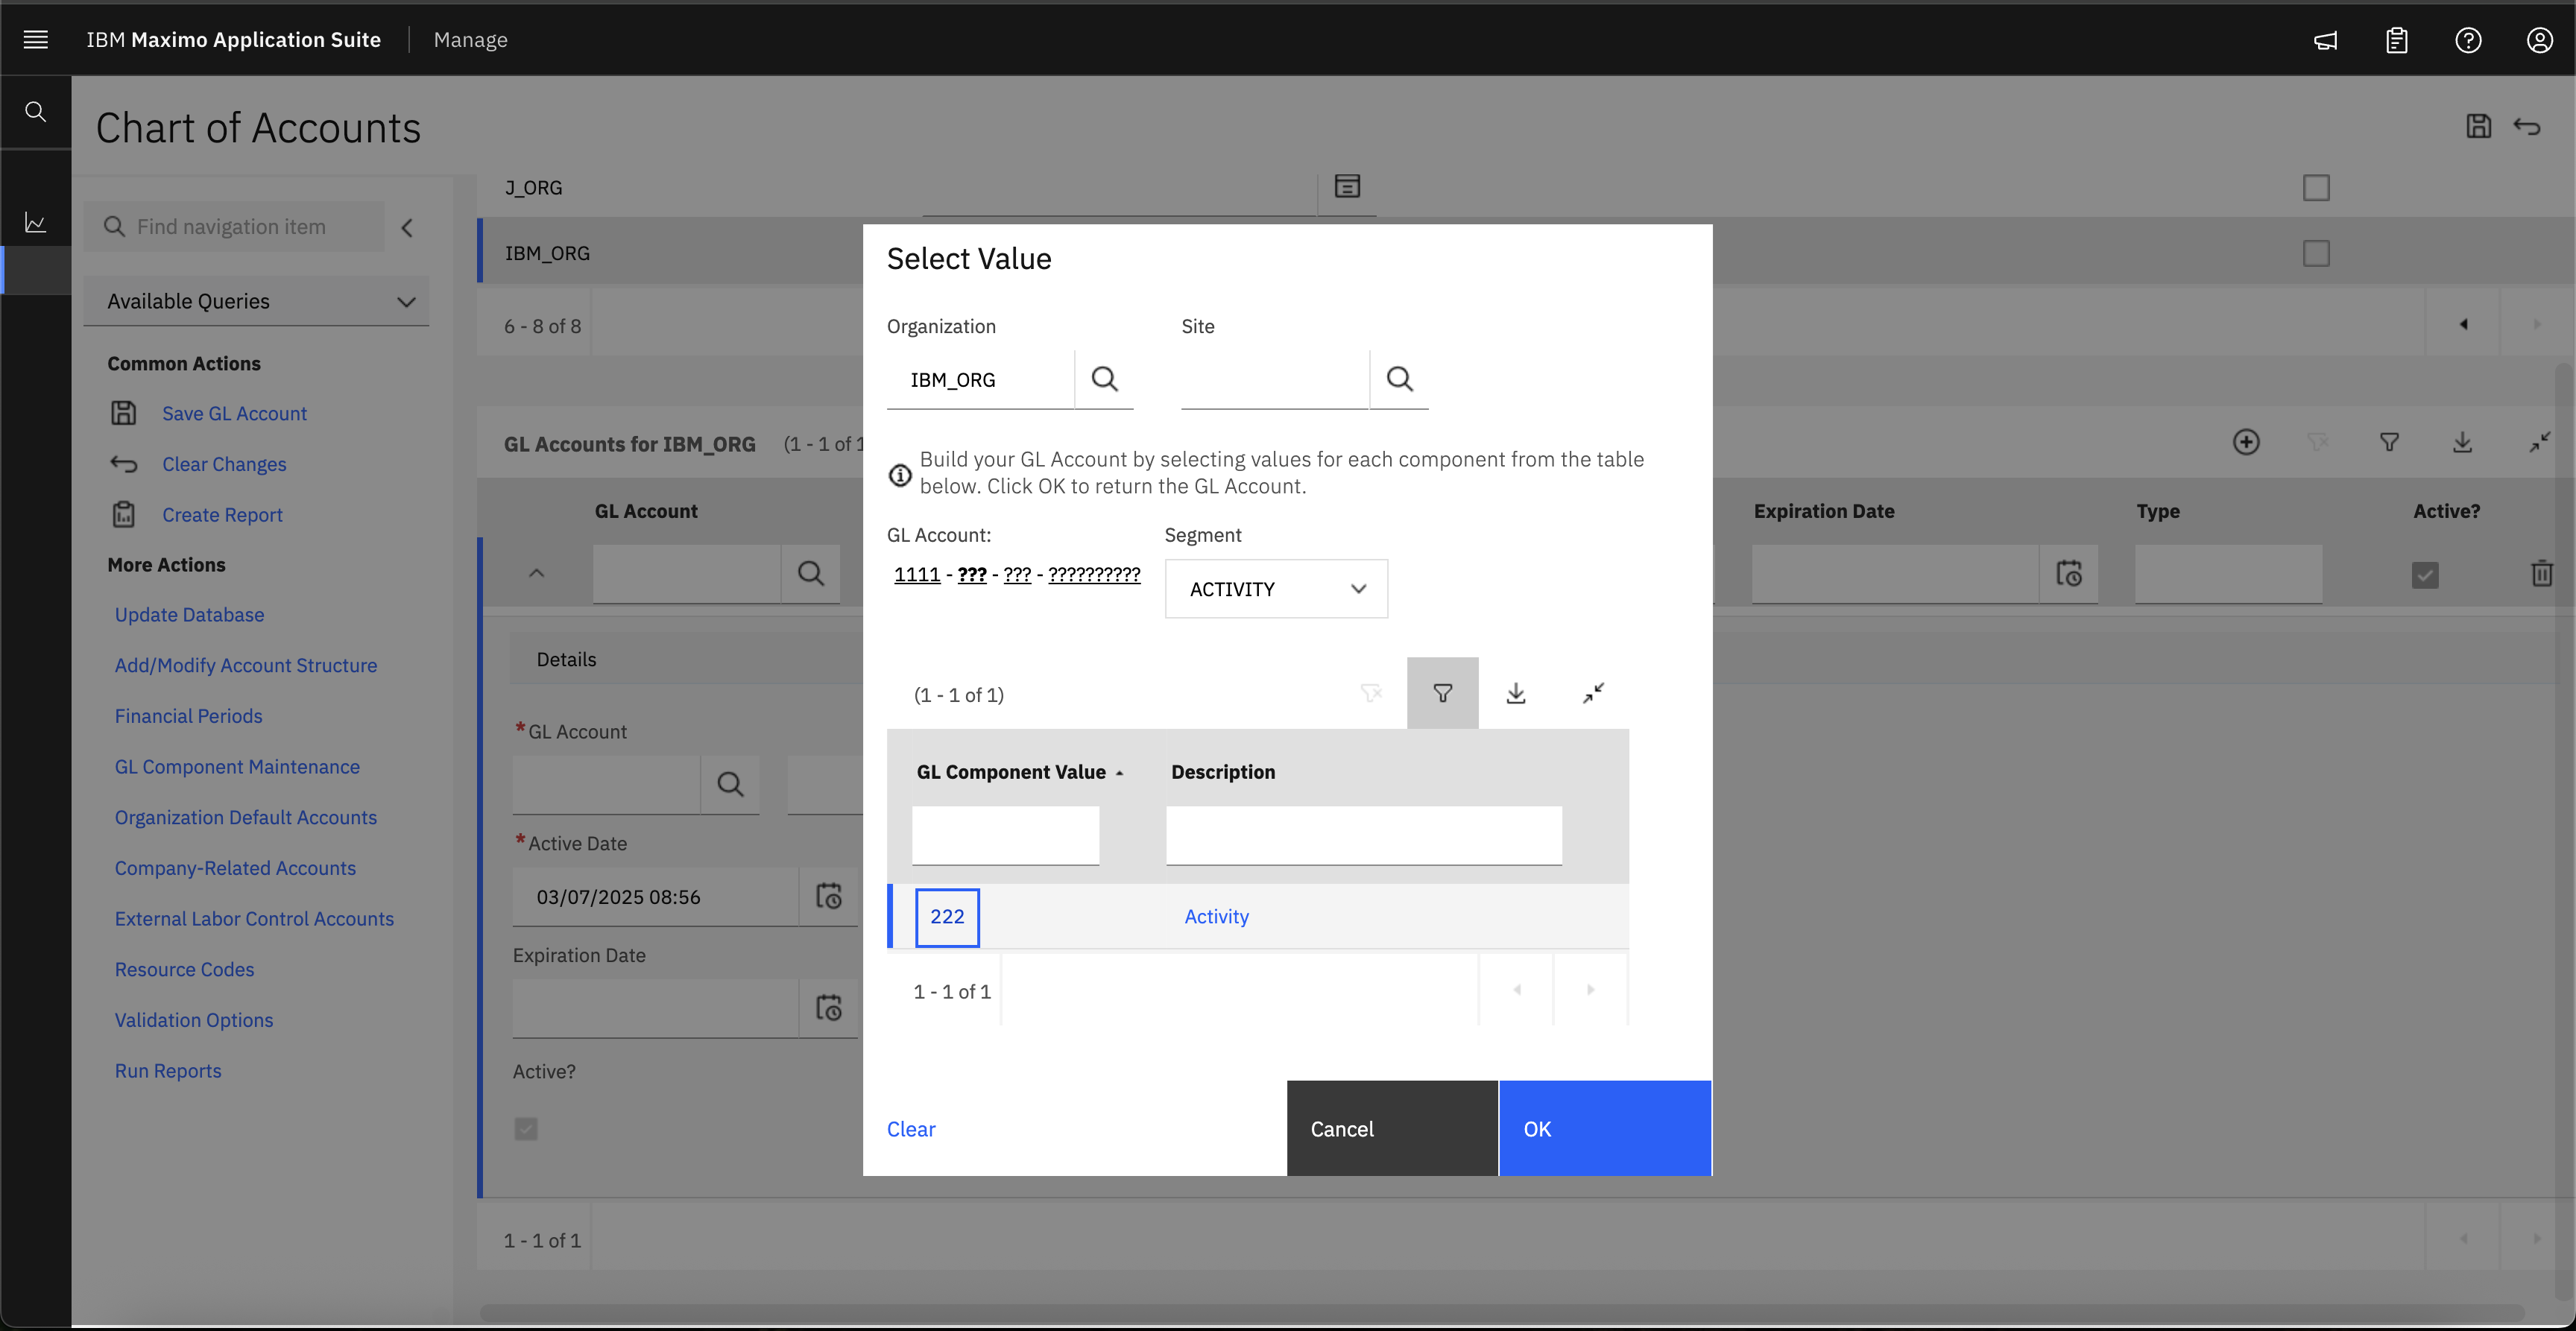Click the Details GL Account lookup magnifier
2576x1331 pixels.
730,785
